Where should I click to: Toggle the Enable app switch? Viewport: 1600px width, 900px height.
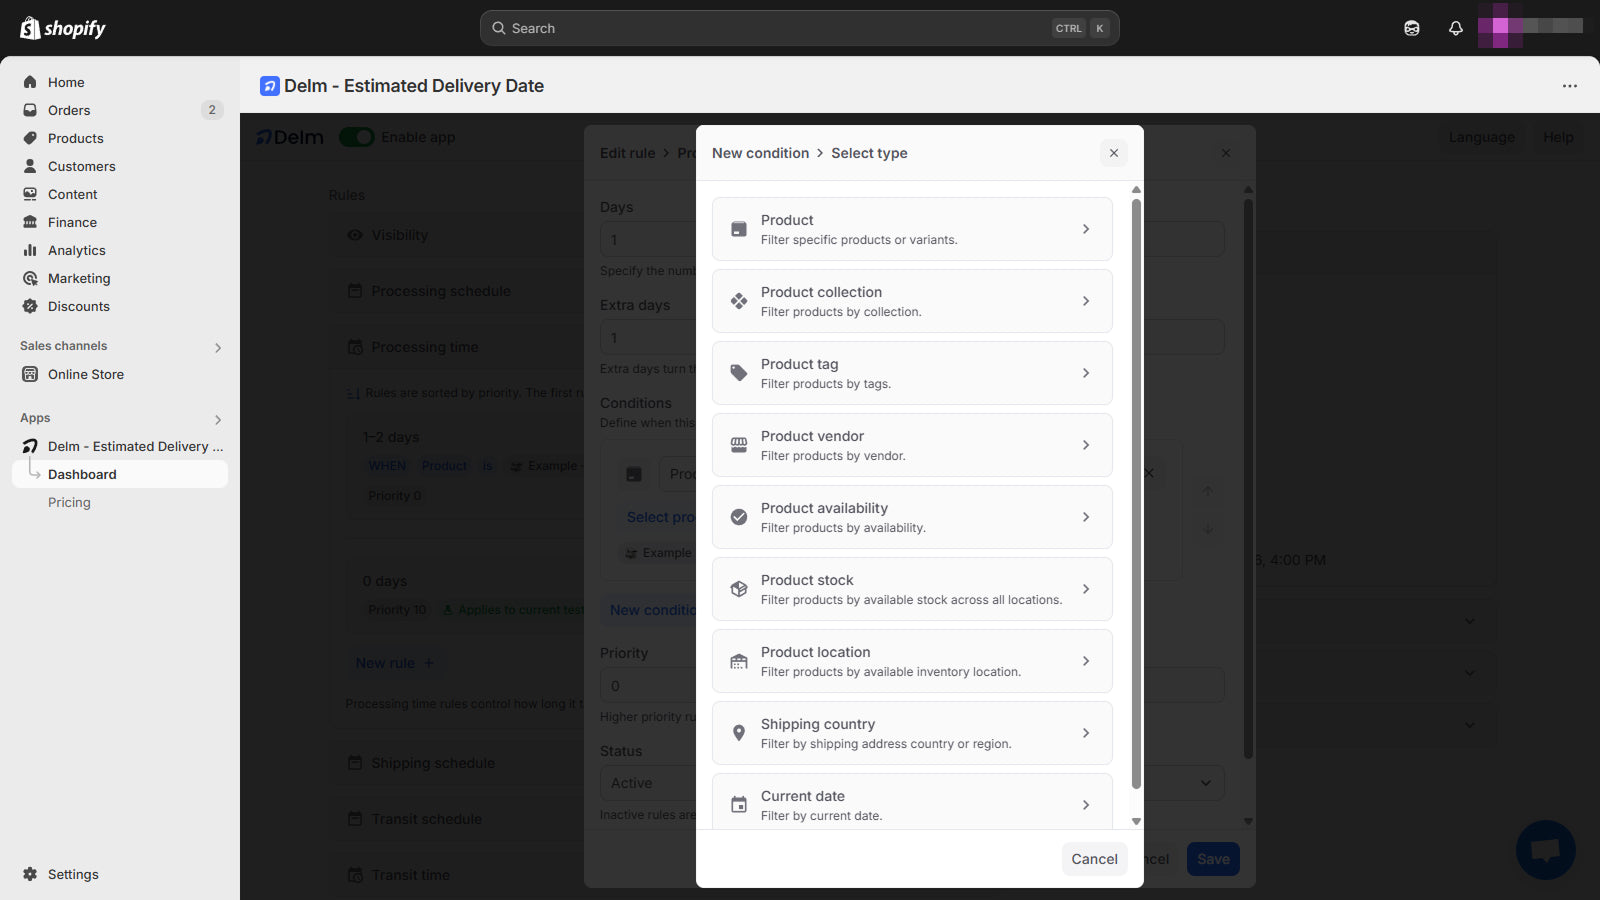[357, 137]
